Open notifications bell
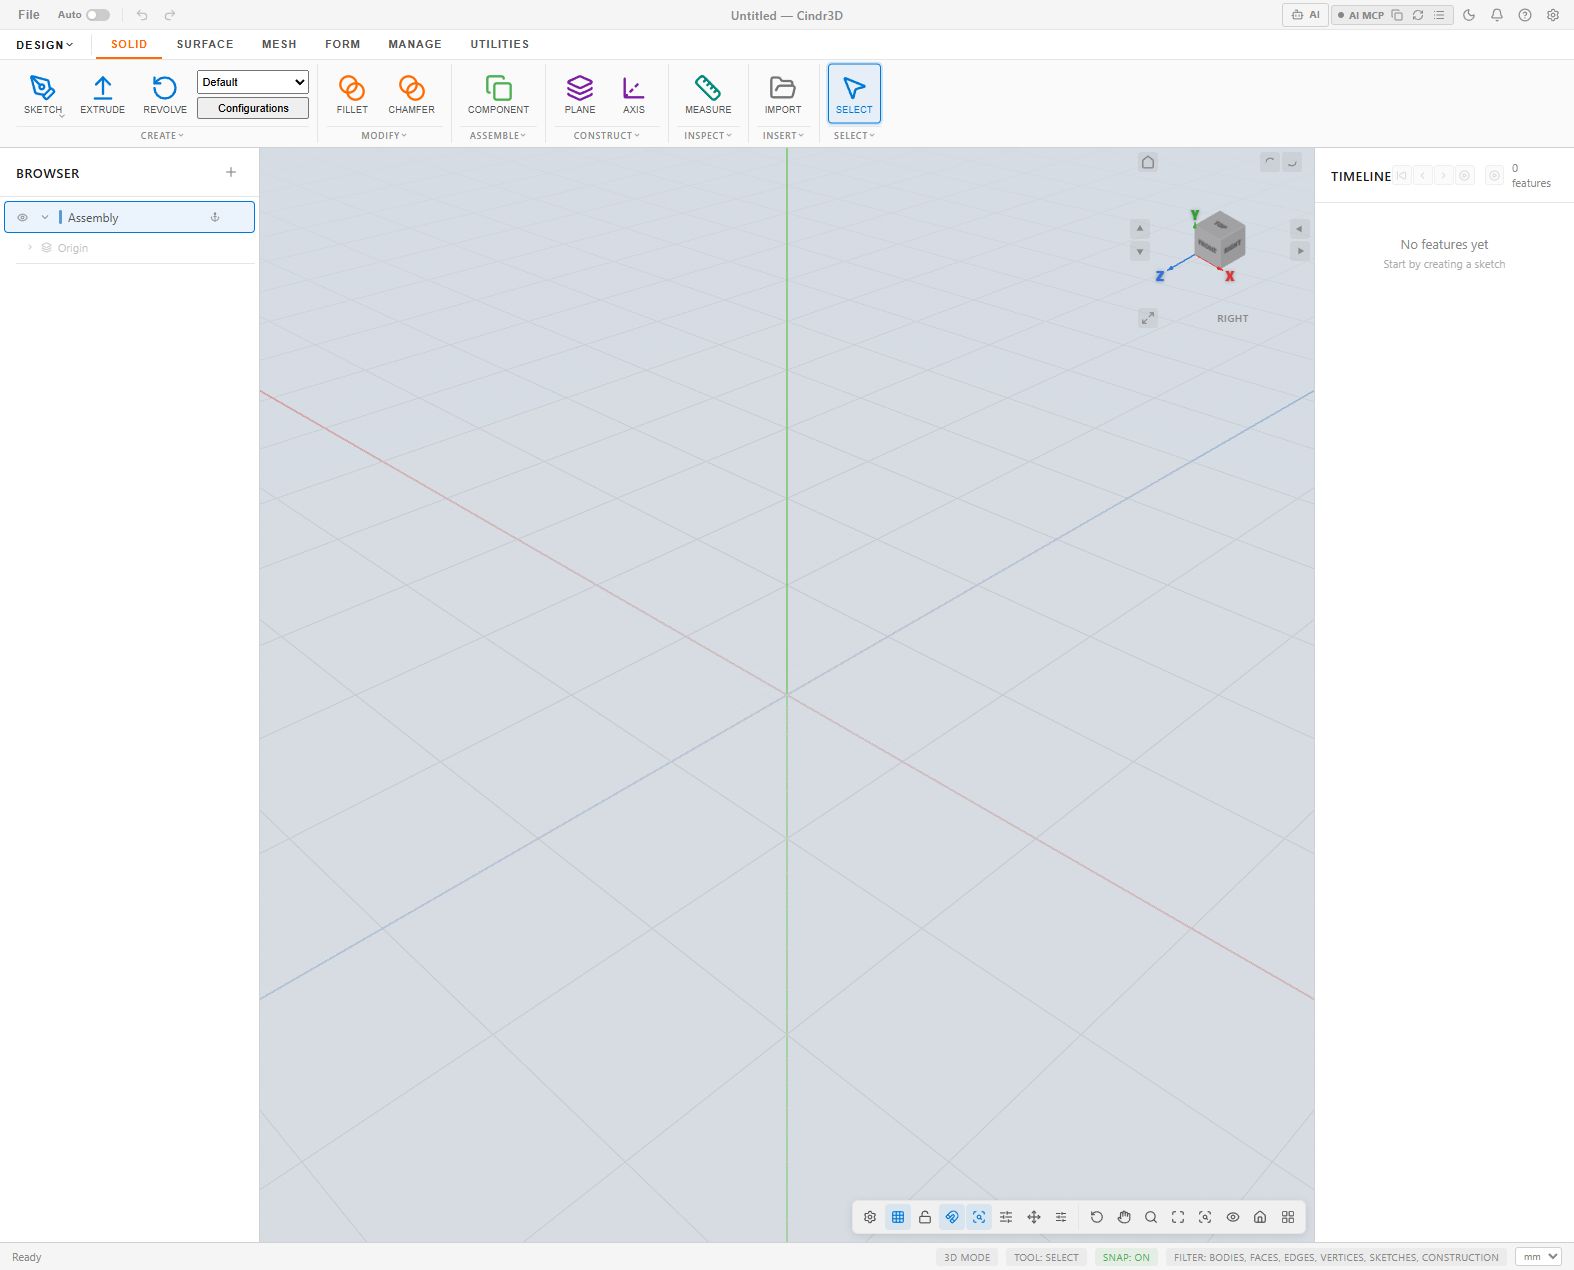1574x1270 pixels. (1497, 15)
